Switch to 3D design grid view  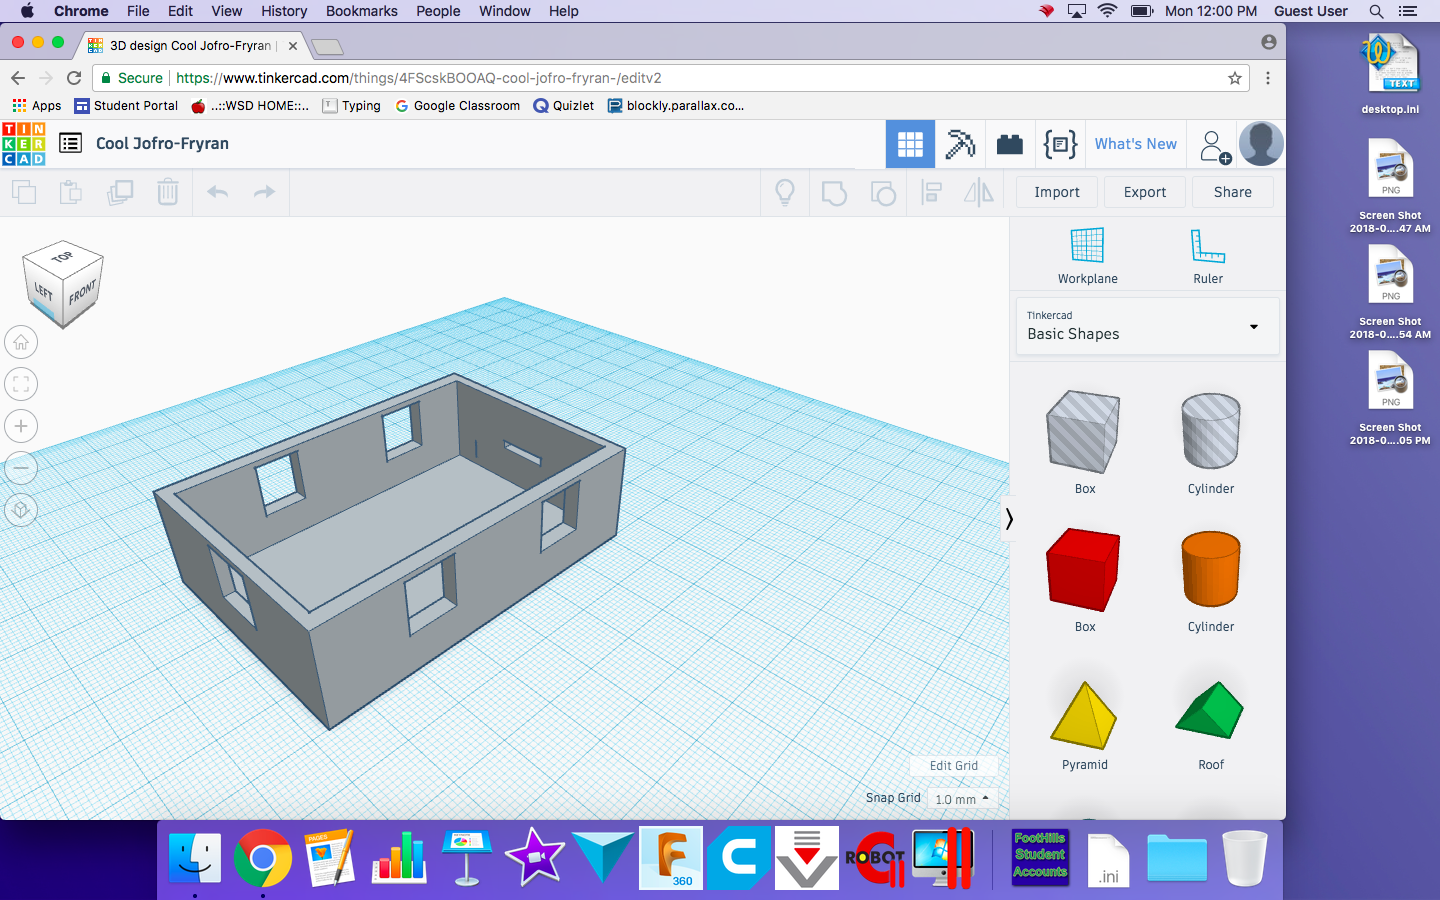coord(910,144)
